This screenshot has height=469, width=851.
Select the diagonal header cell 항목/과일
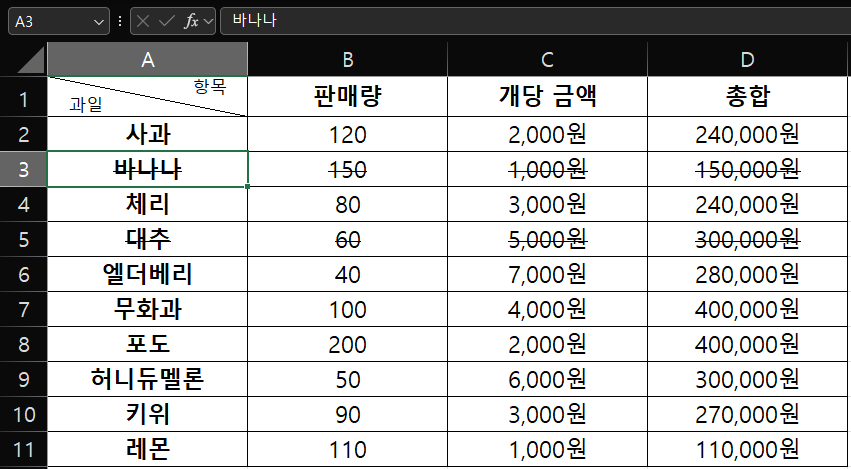[x=148, y=97]
